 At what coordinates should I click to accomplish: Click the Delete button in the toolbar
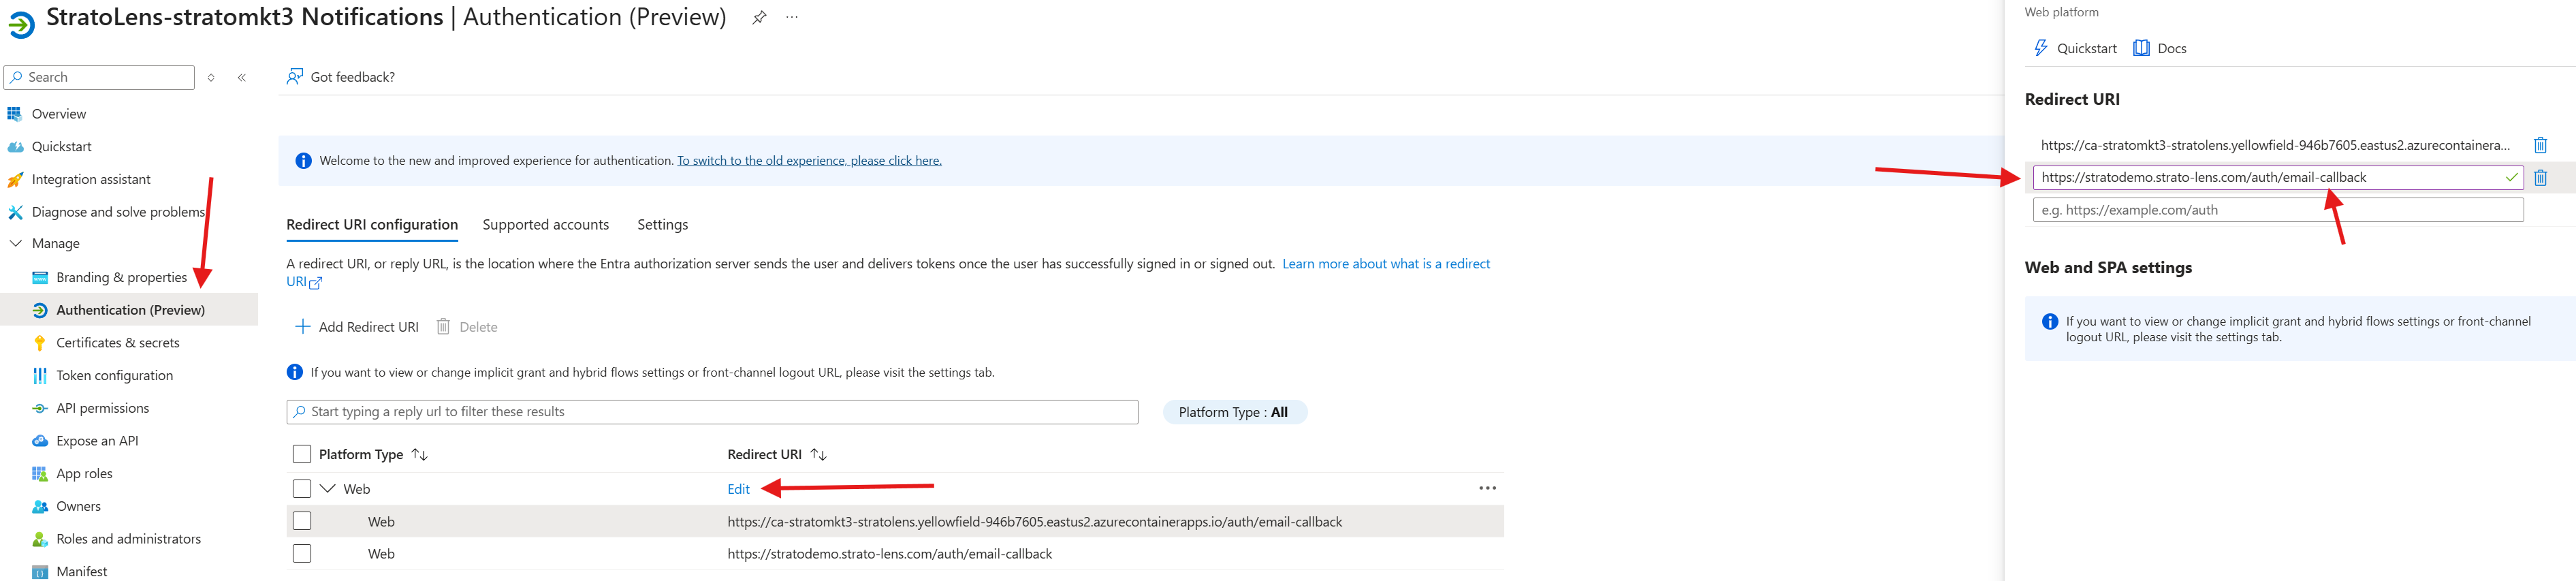click(x=467, y=327)
